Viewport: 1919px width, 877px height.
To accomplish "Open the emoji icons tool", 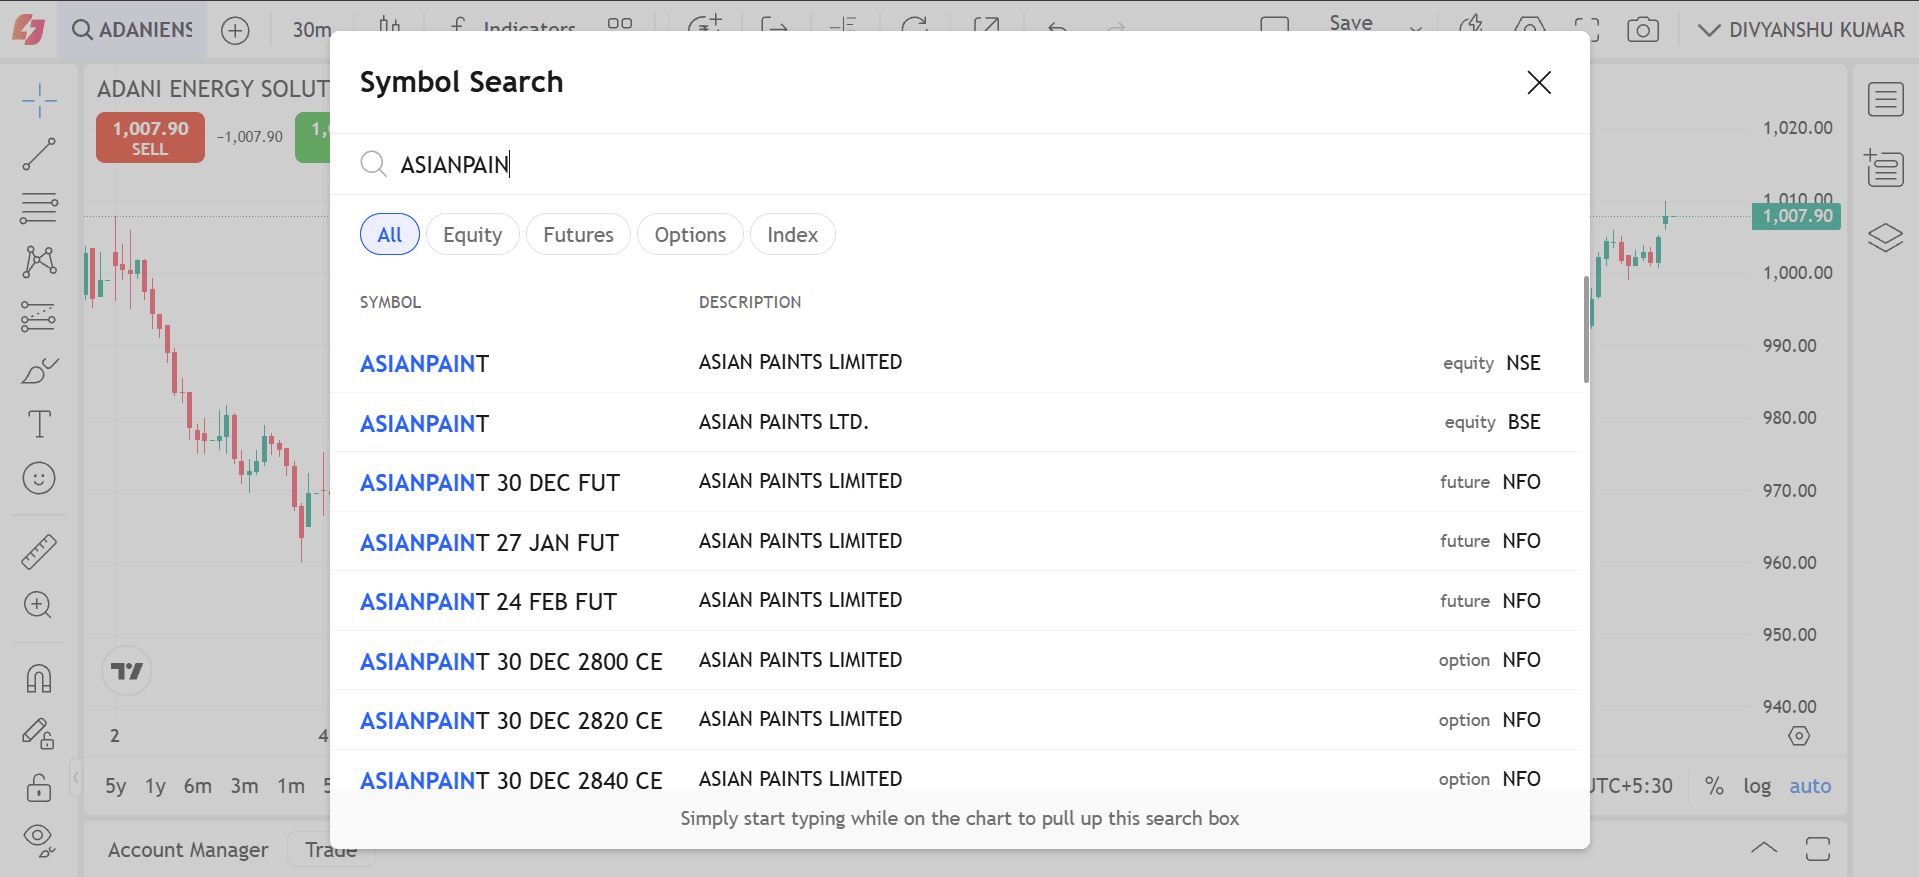I will click(39, 478).
